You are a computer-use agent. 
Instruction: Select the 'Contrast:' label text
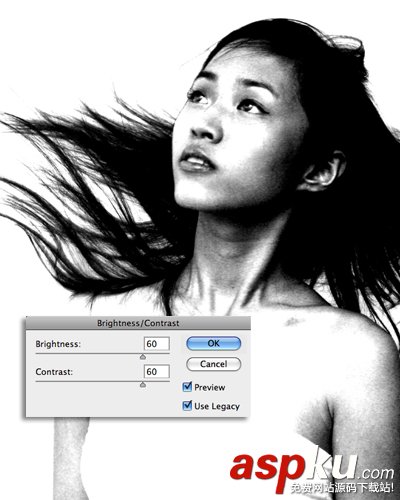pos(54,372)
